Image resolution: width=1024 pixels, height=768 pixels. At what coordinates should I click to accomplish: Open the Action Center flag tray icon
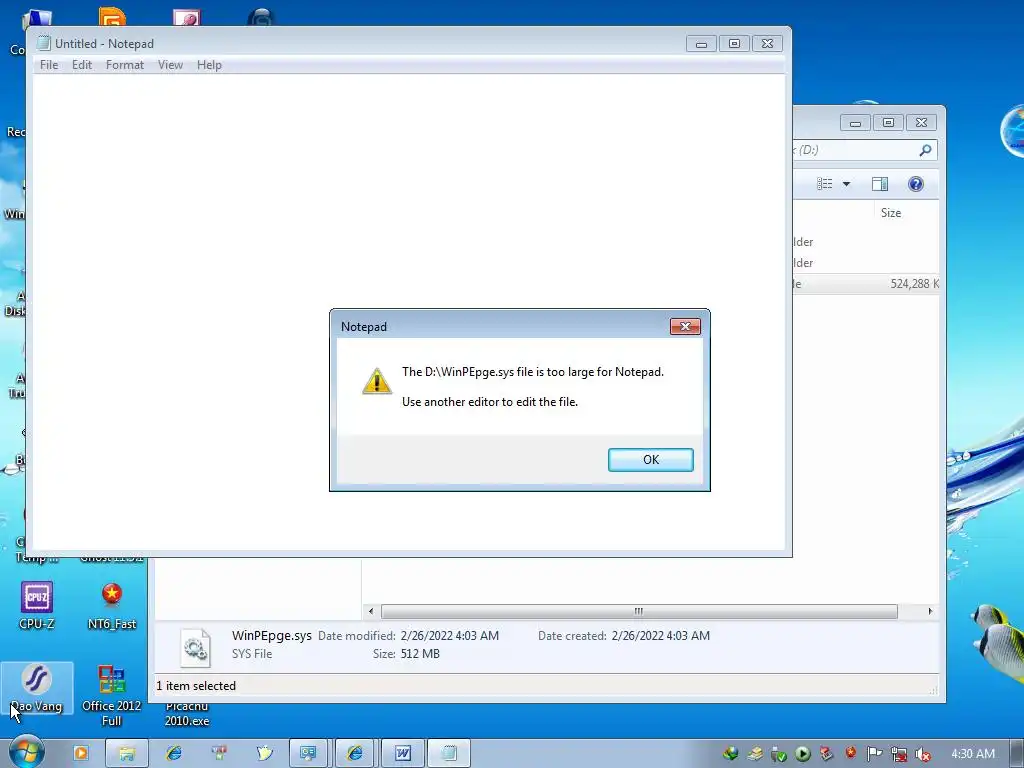point(874,754)
